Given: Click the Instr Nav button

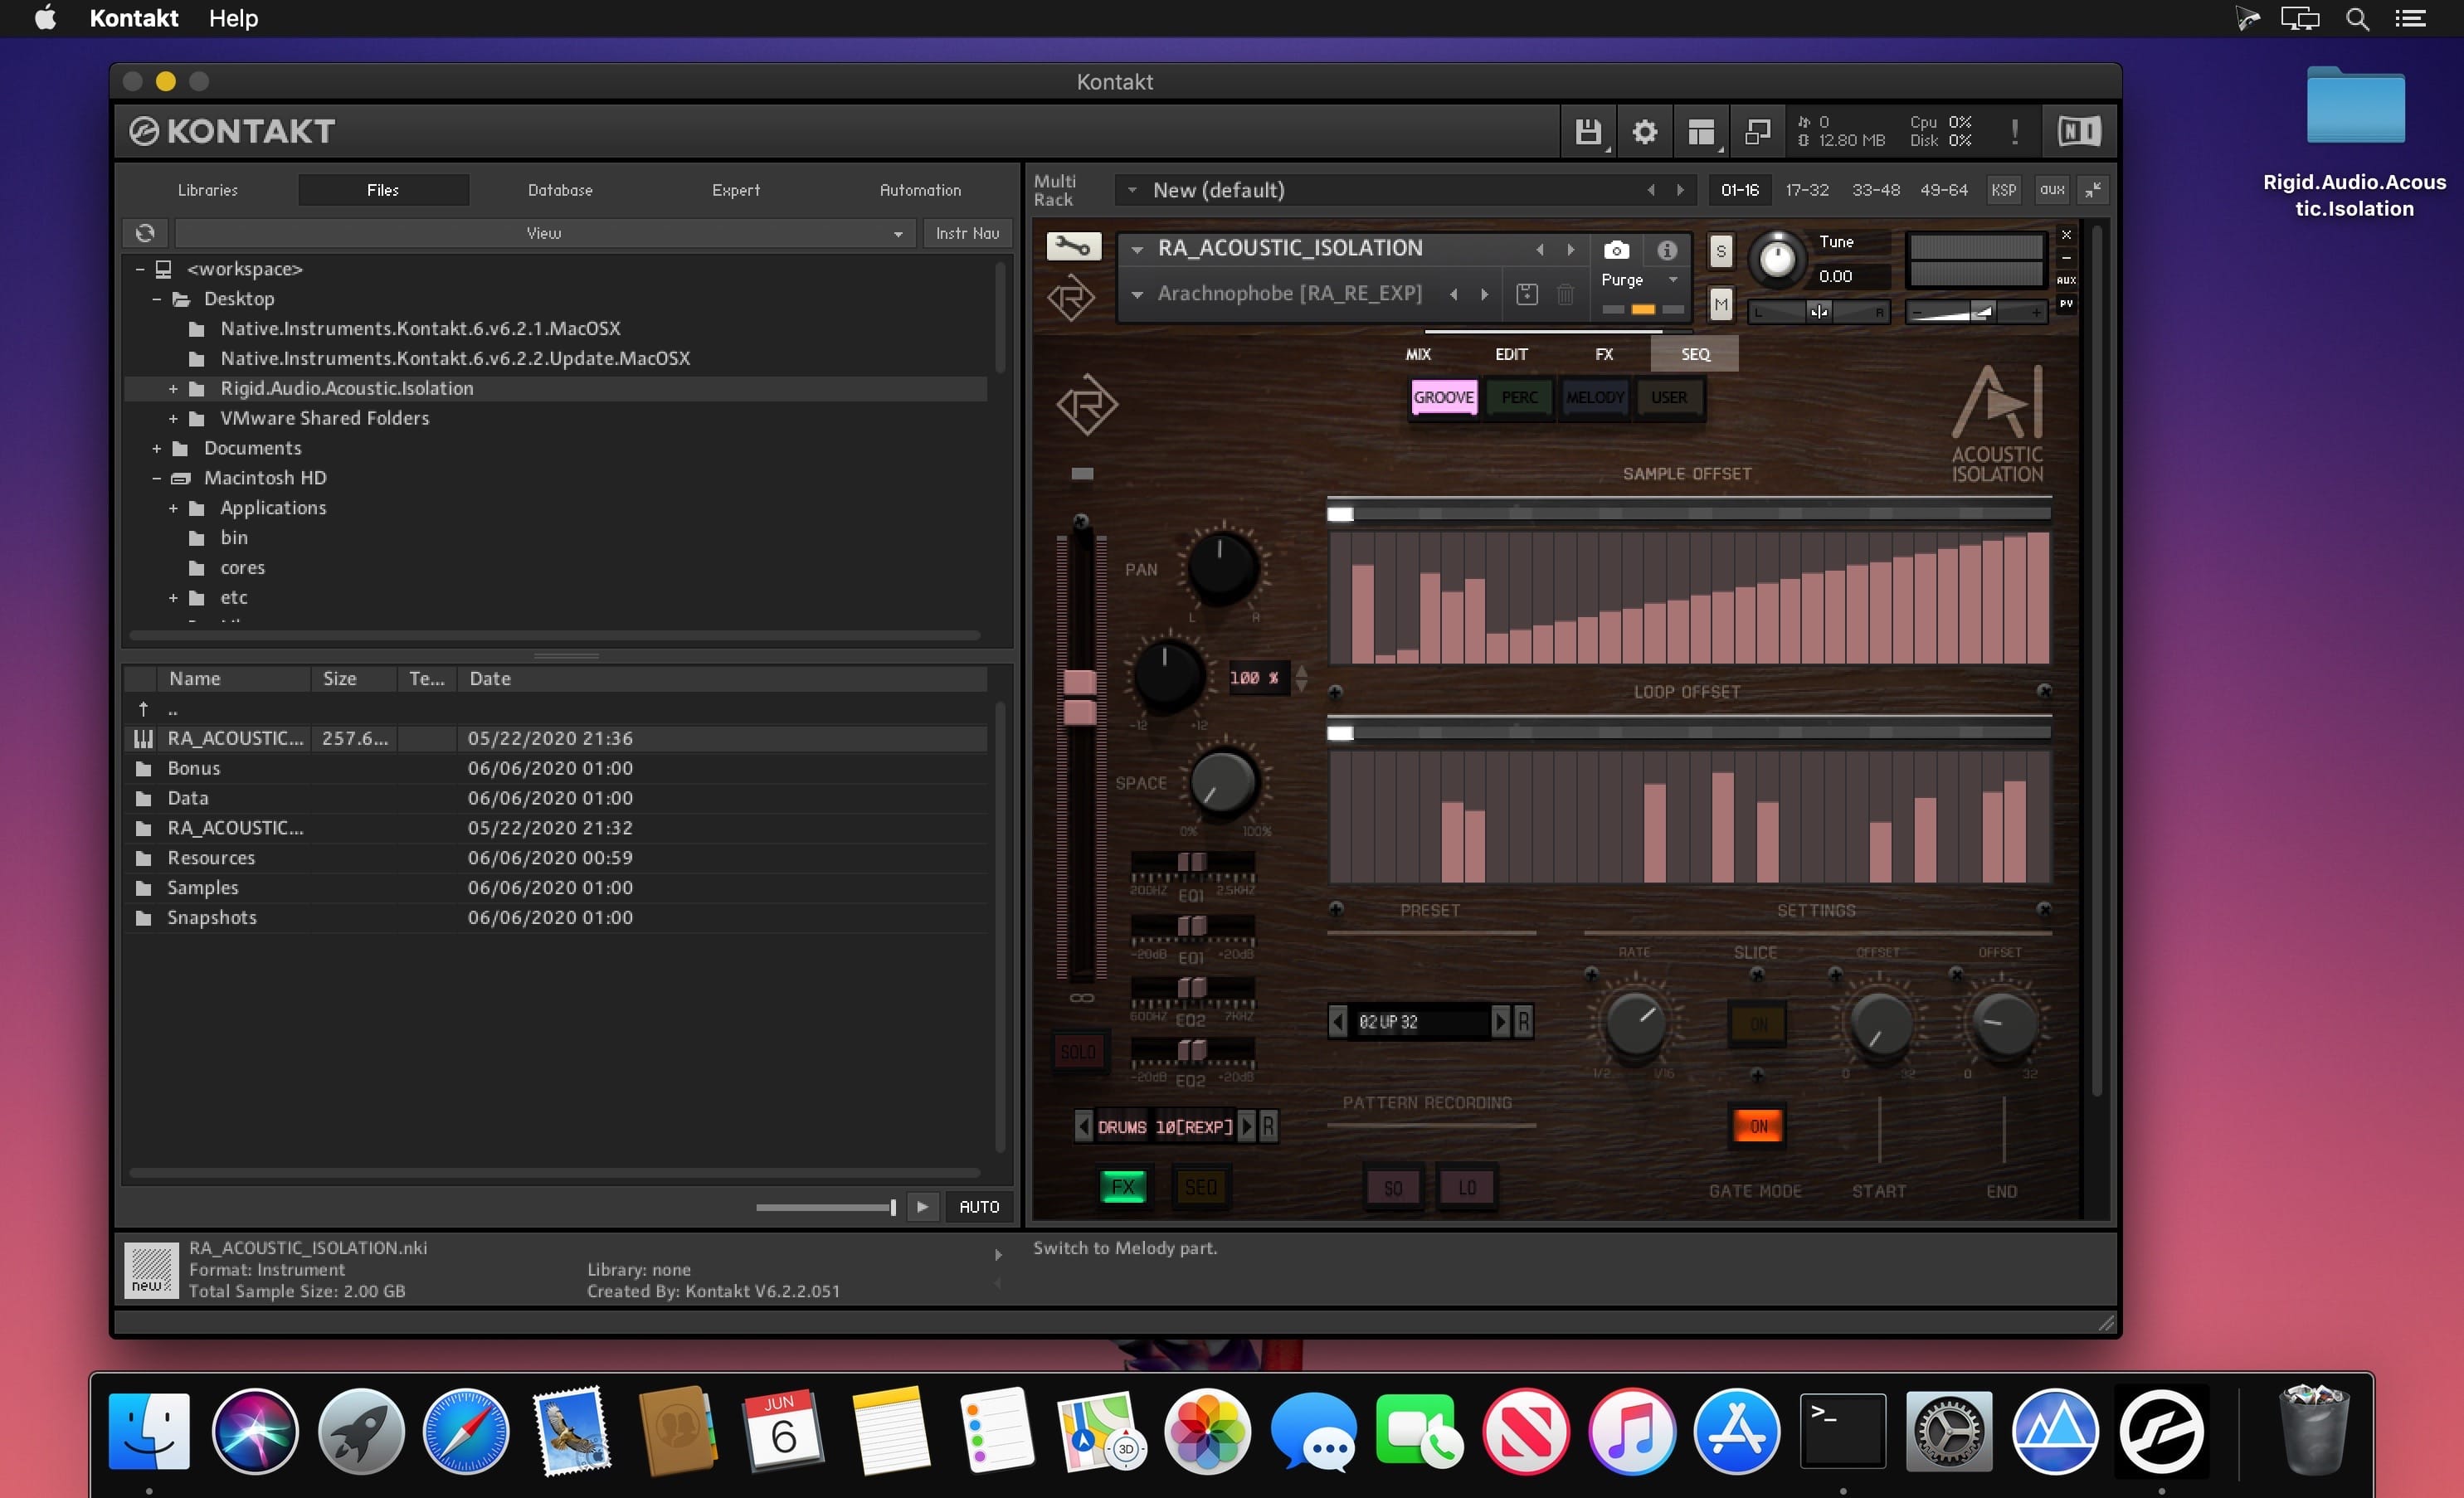Looking at the screenshot, I should pos(967,233).
